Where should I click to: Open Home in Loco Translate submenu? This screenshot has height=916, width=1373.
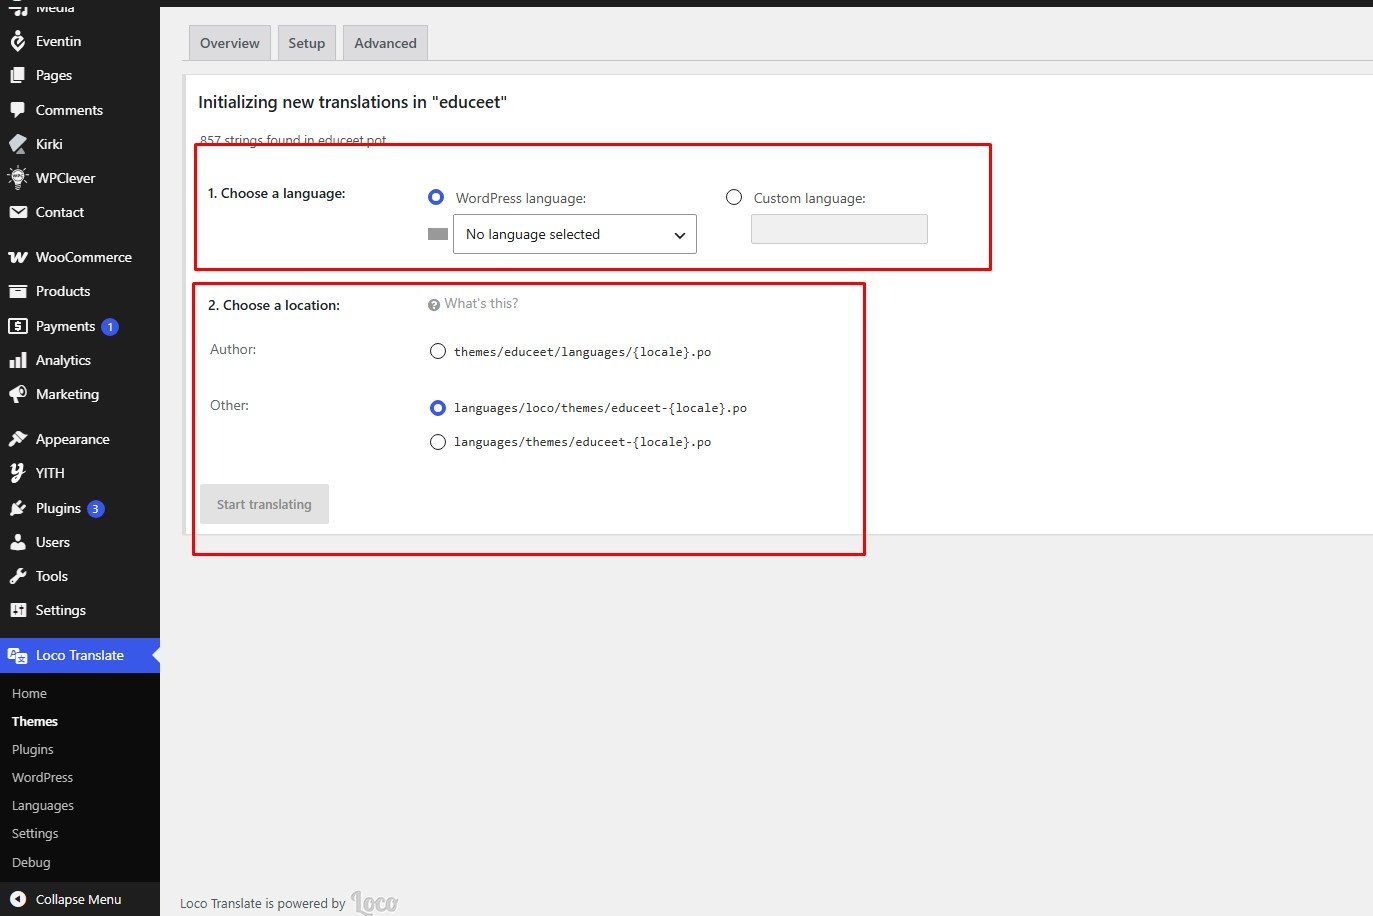click(x=29, y=693)
